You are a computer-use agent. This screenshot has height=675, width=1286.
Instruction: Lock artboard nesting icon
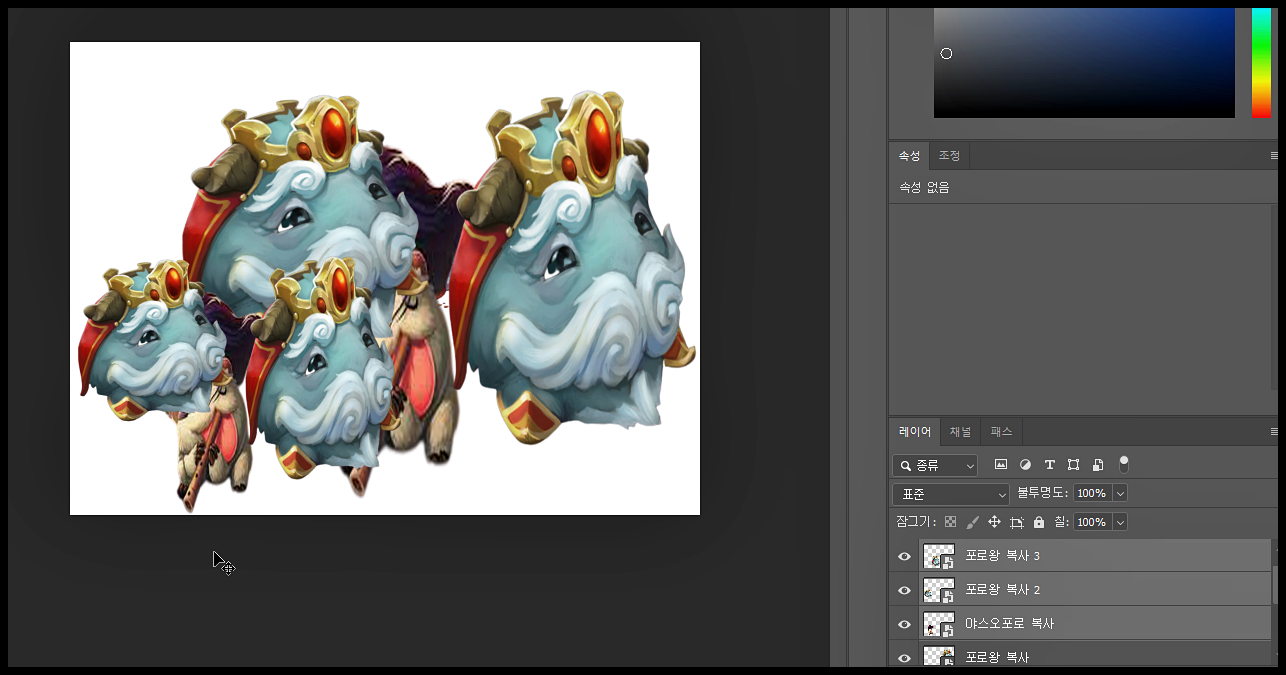coord(1017,522)
